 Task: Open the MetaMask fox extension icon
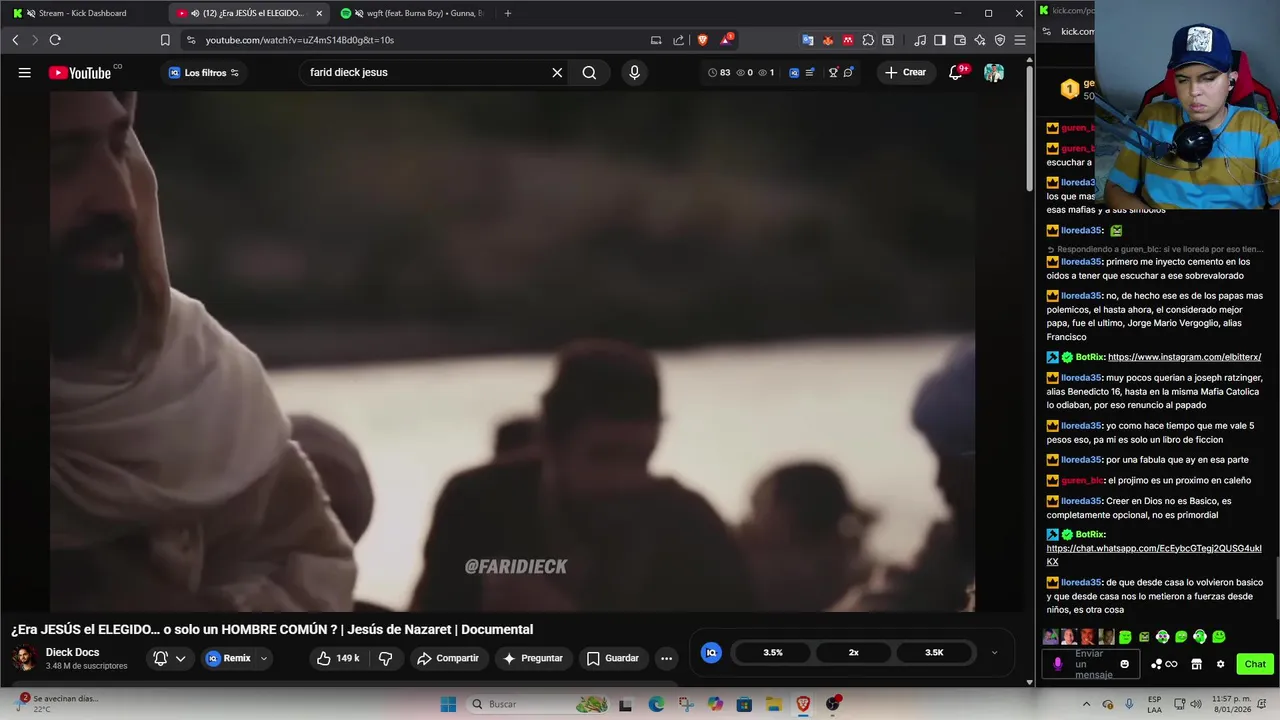tap(828, 40)
